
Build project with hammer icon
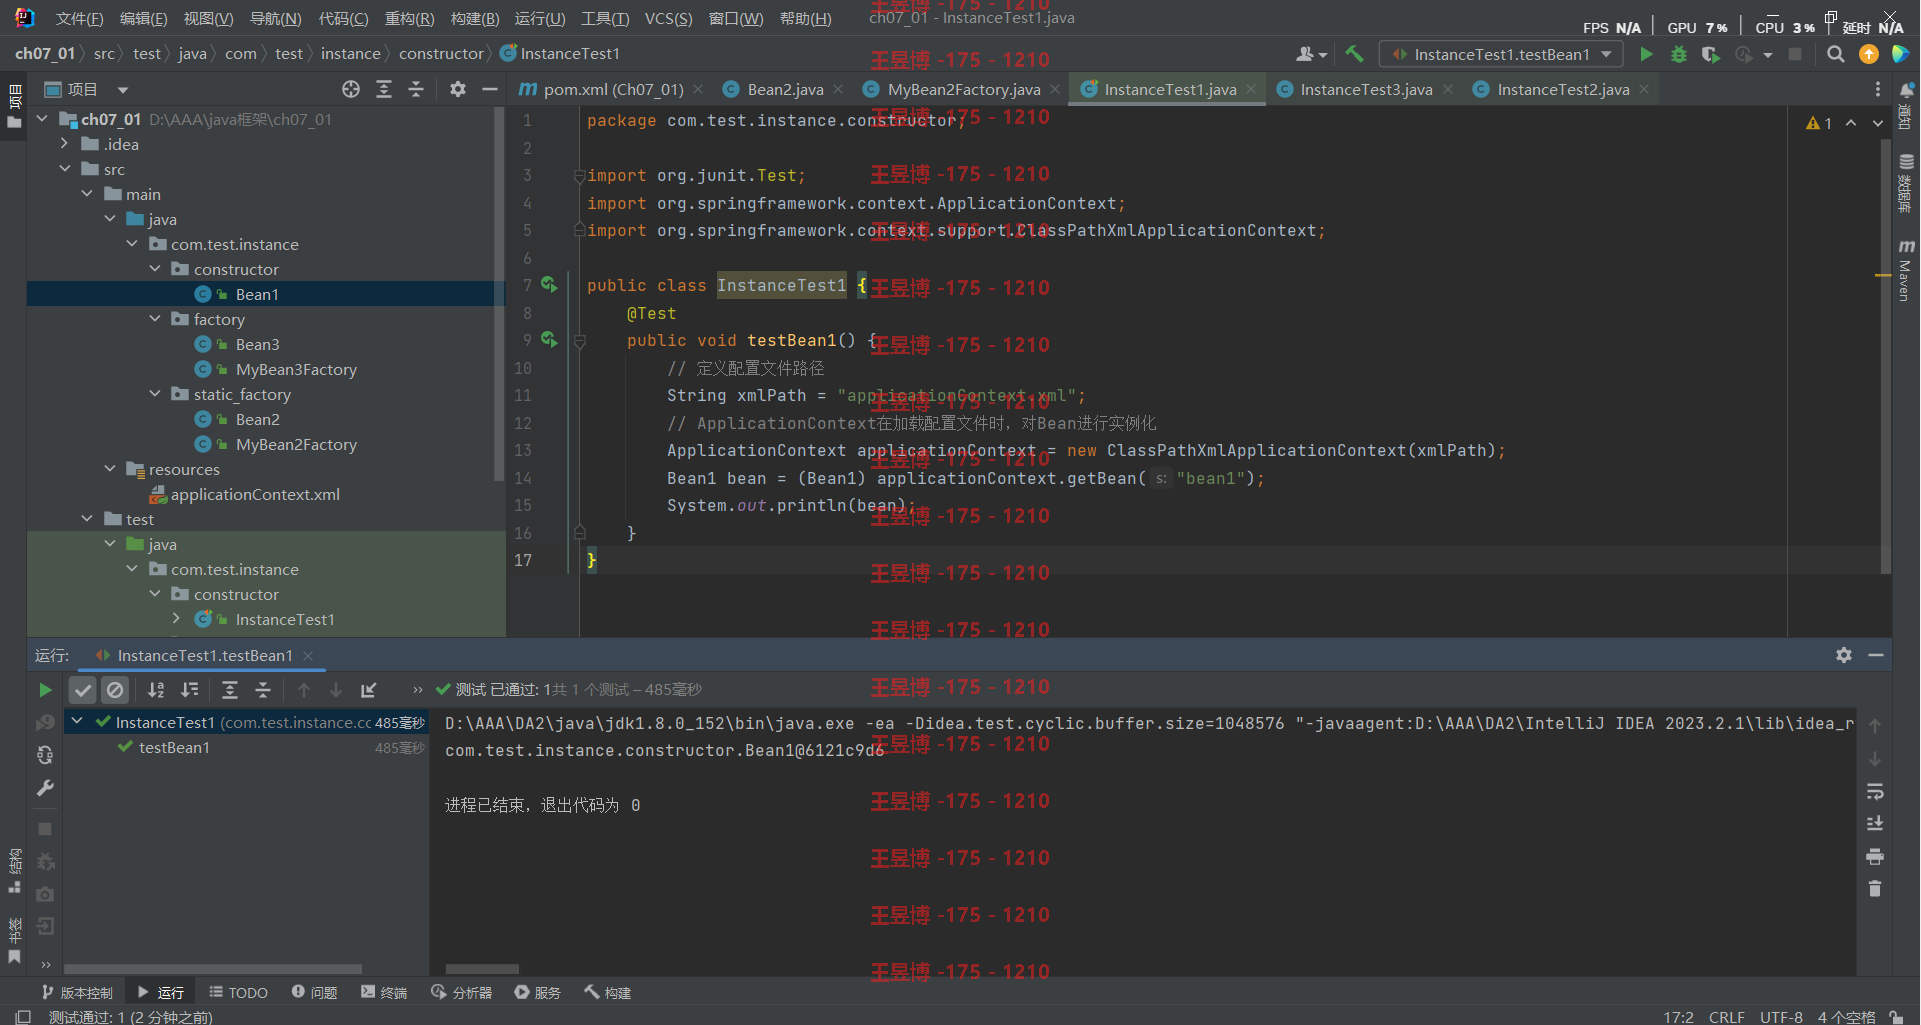1355,54
